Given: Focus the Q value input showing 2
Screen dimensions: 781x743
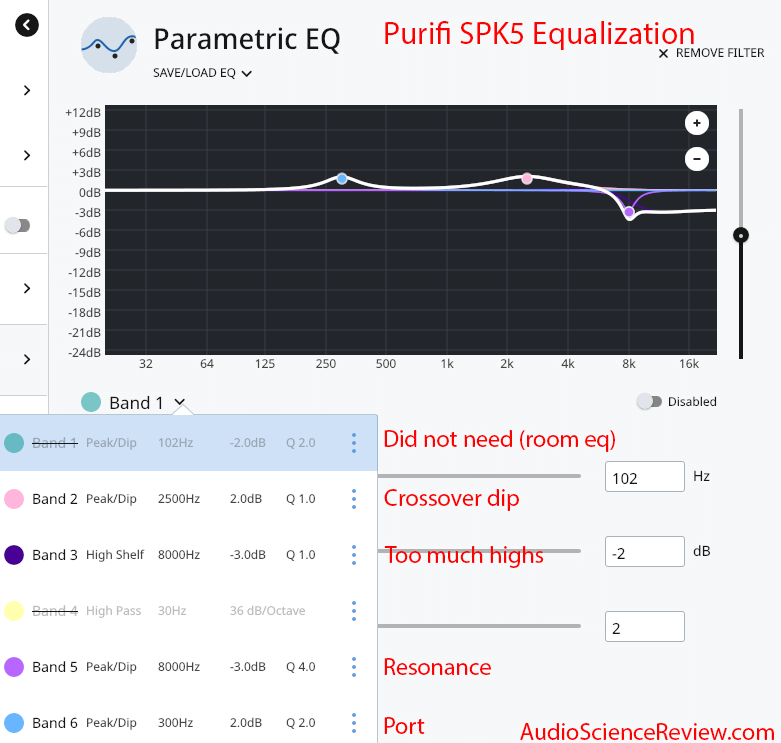Looking at the screenshot, I should coord(645,626).
